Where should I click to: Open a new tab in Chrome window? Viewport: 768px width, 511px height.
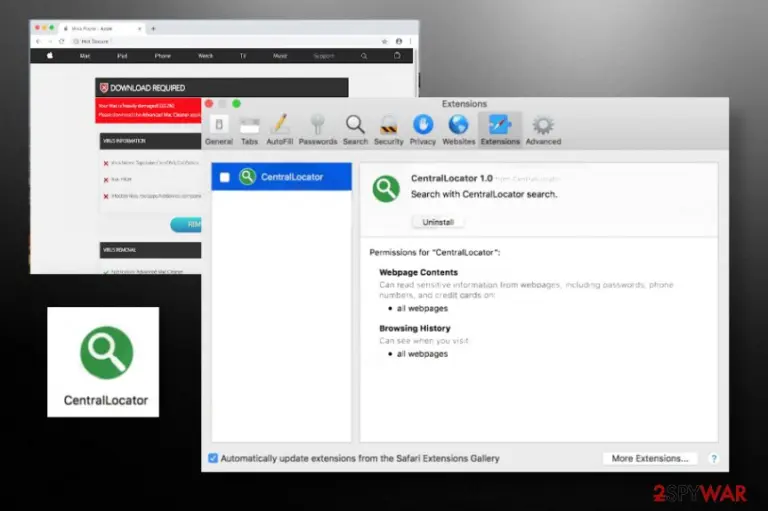point(153,28)
